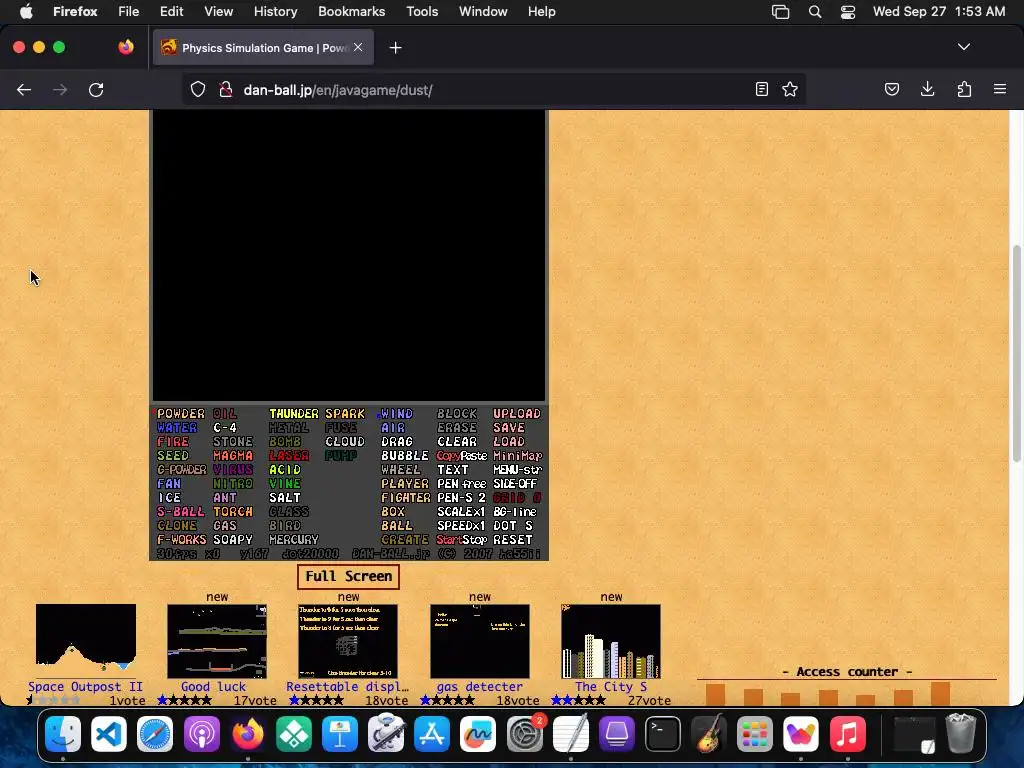The height and width of the screenshot is (768, 1024).
Task: Open The City S thumbnail
Action: point(611,641)
